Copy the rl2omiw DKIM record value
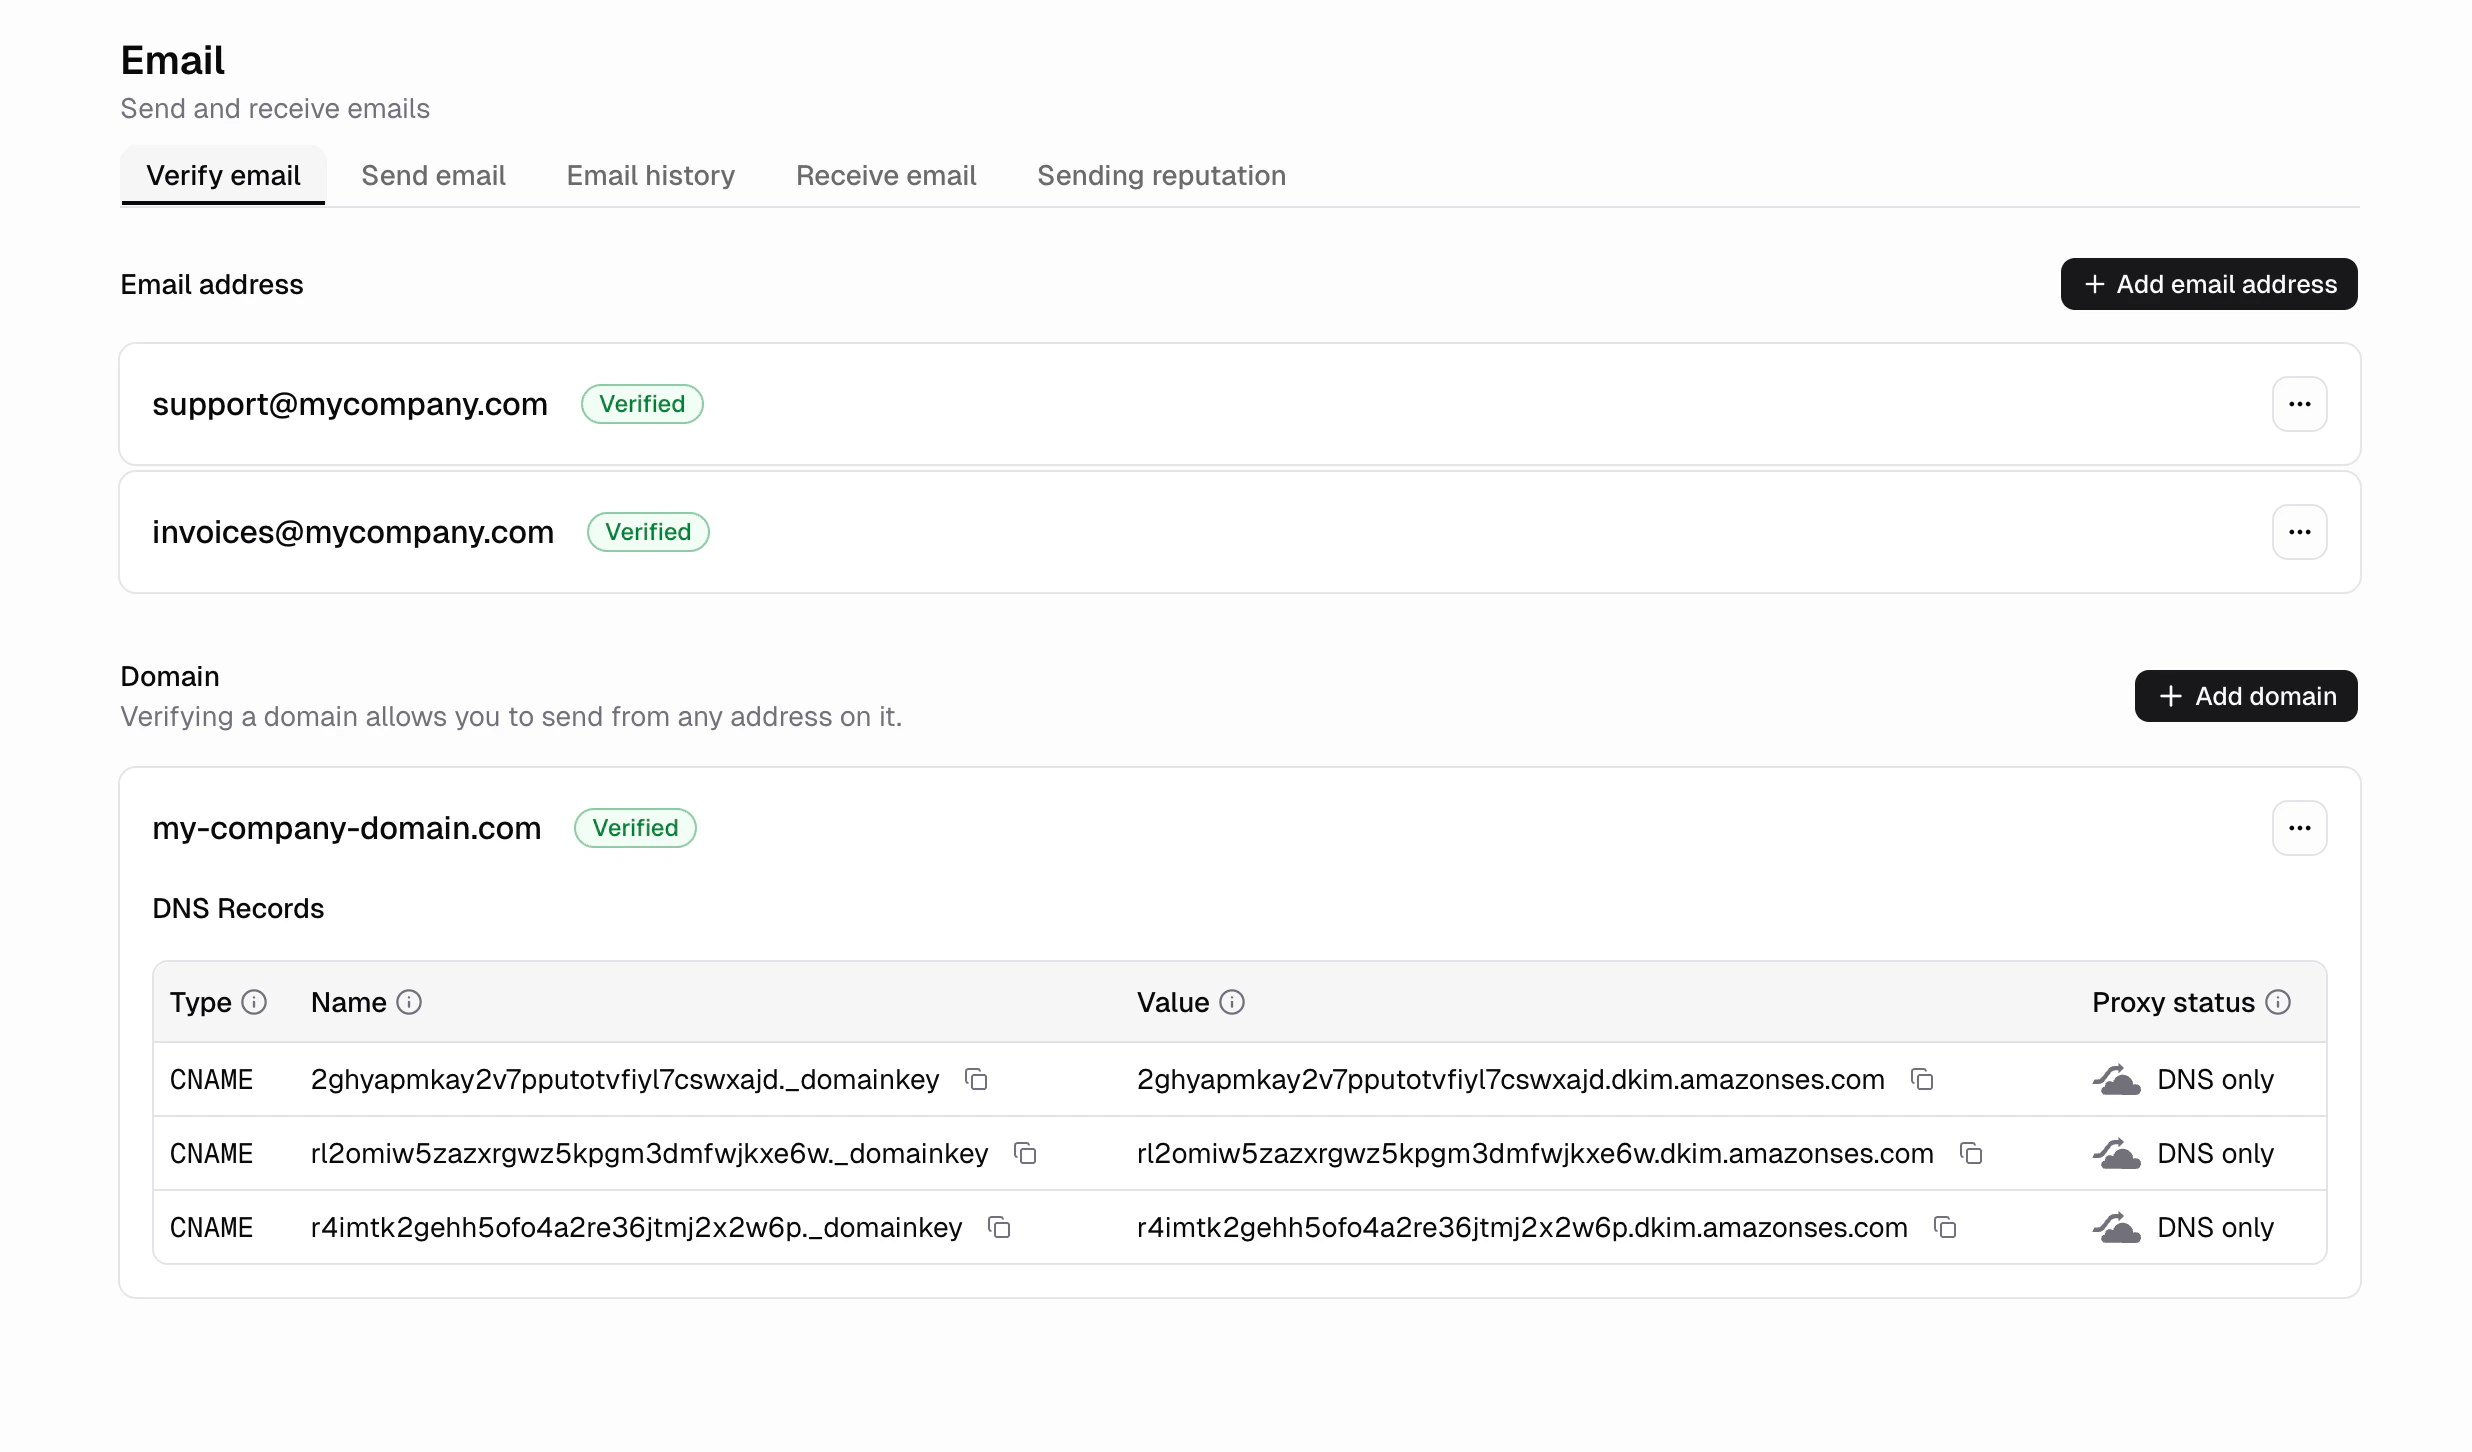 coord(1970,1153)
